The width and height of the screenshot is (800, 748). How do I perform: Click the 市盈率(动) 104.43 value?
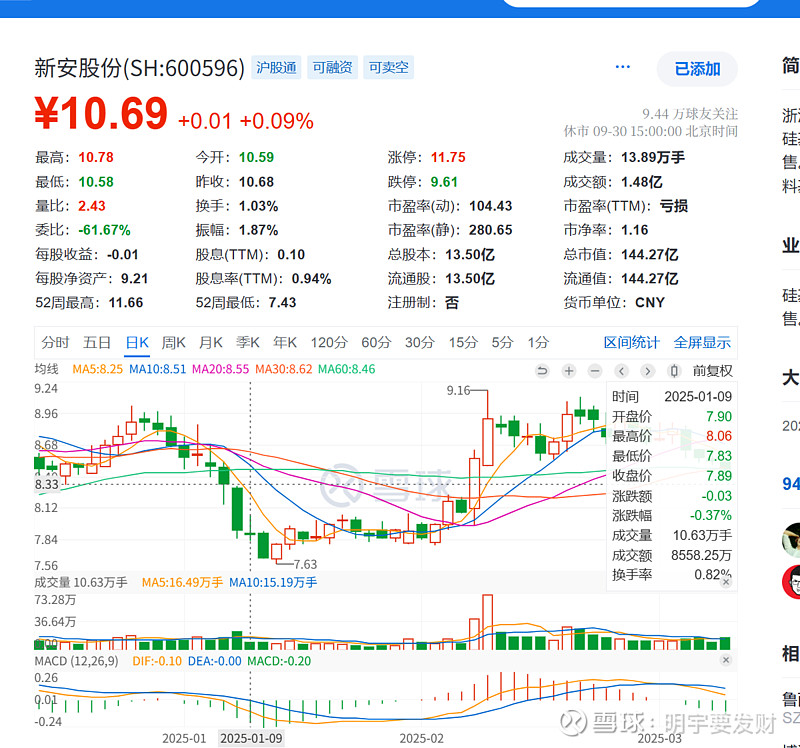click(x=490, y=206)
